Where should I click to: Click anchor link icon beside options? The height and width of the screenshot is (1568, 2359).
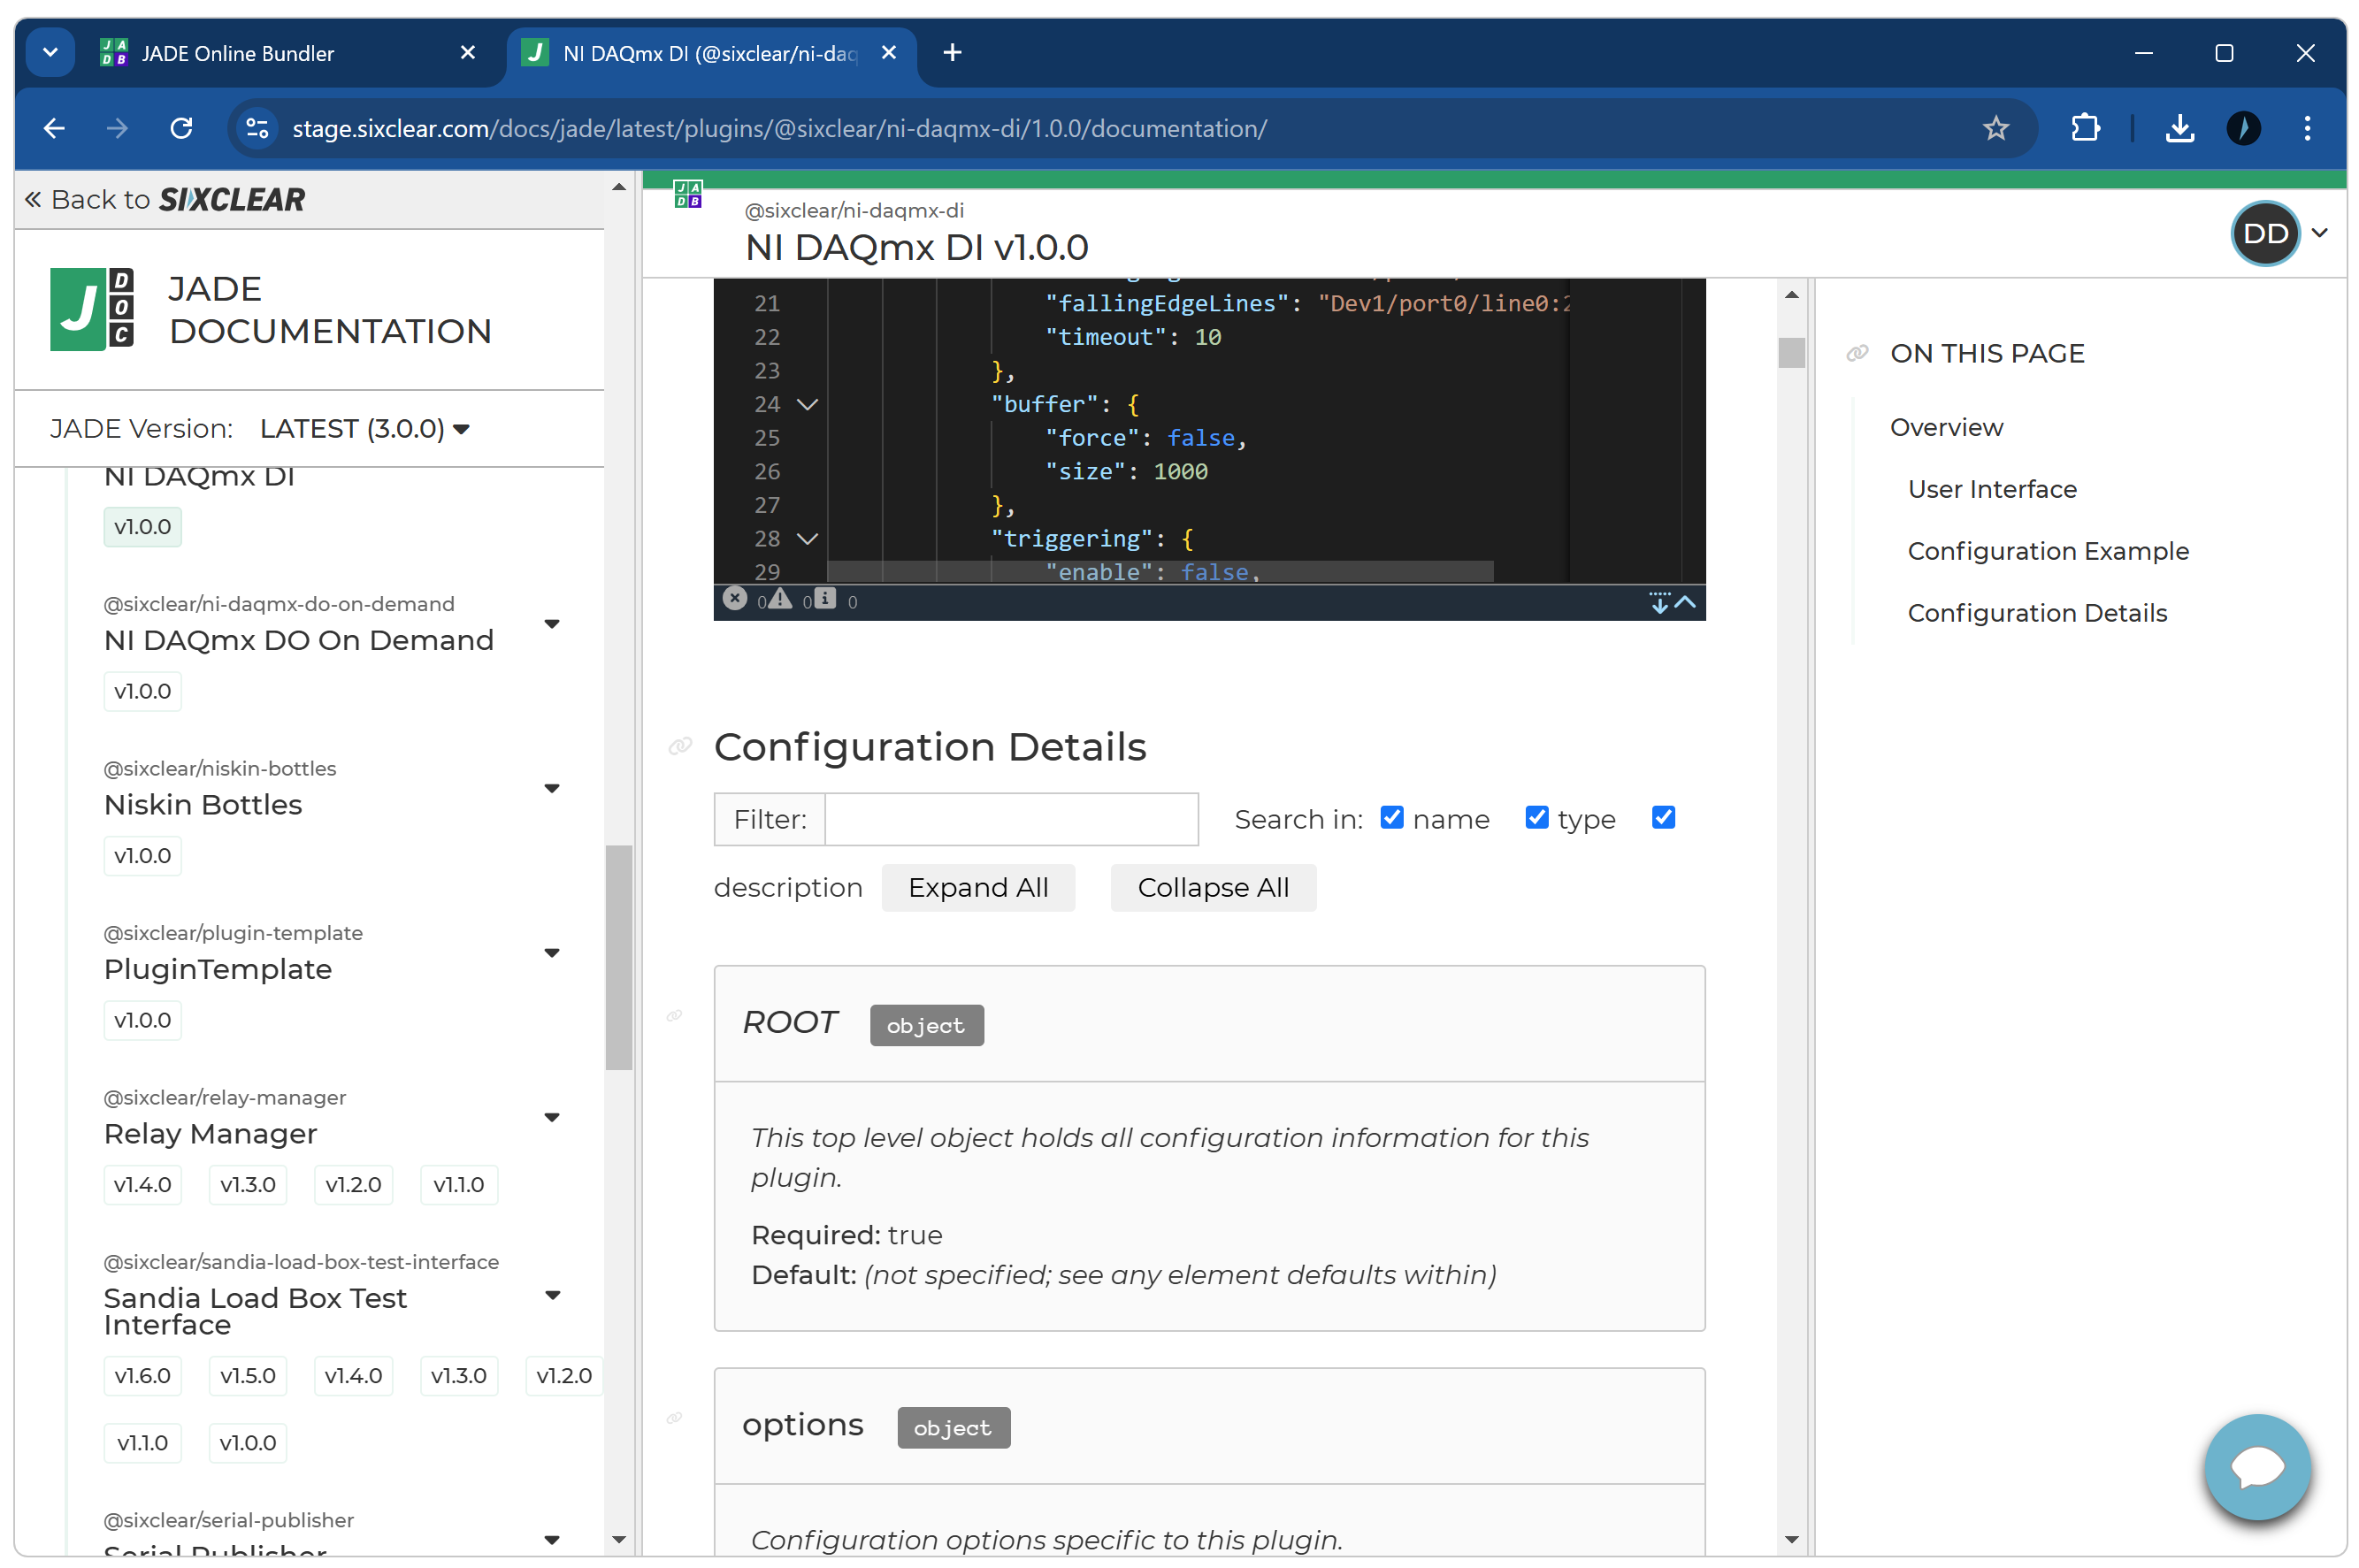(675, 1418)
